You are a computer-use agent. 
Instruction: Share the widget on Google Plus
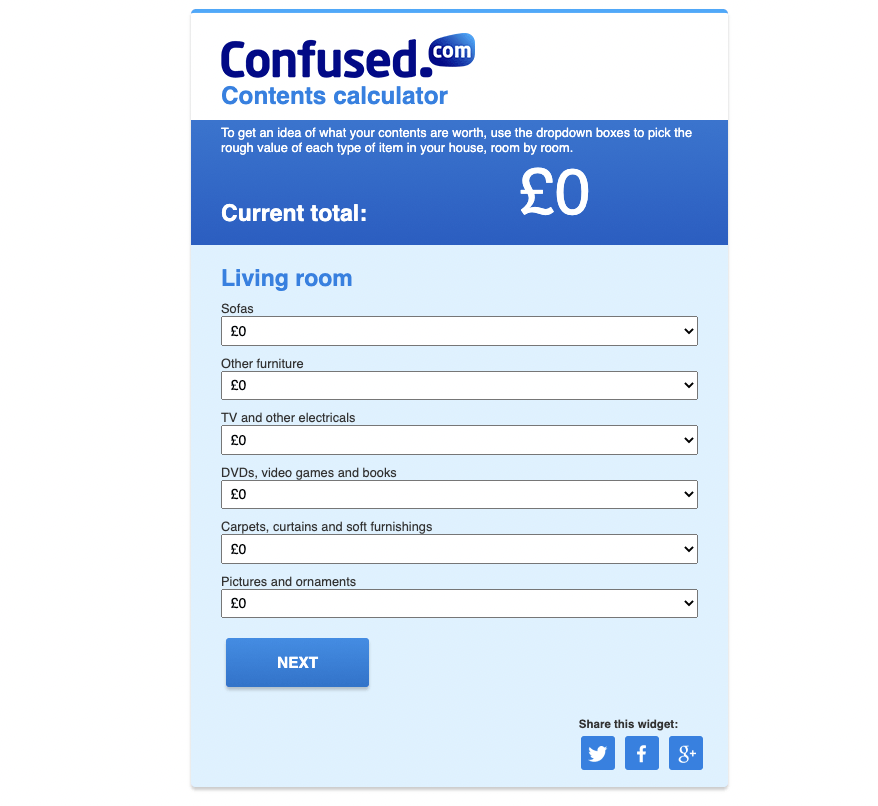[686, 754]
